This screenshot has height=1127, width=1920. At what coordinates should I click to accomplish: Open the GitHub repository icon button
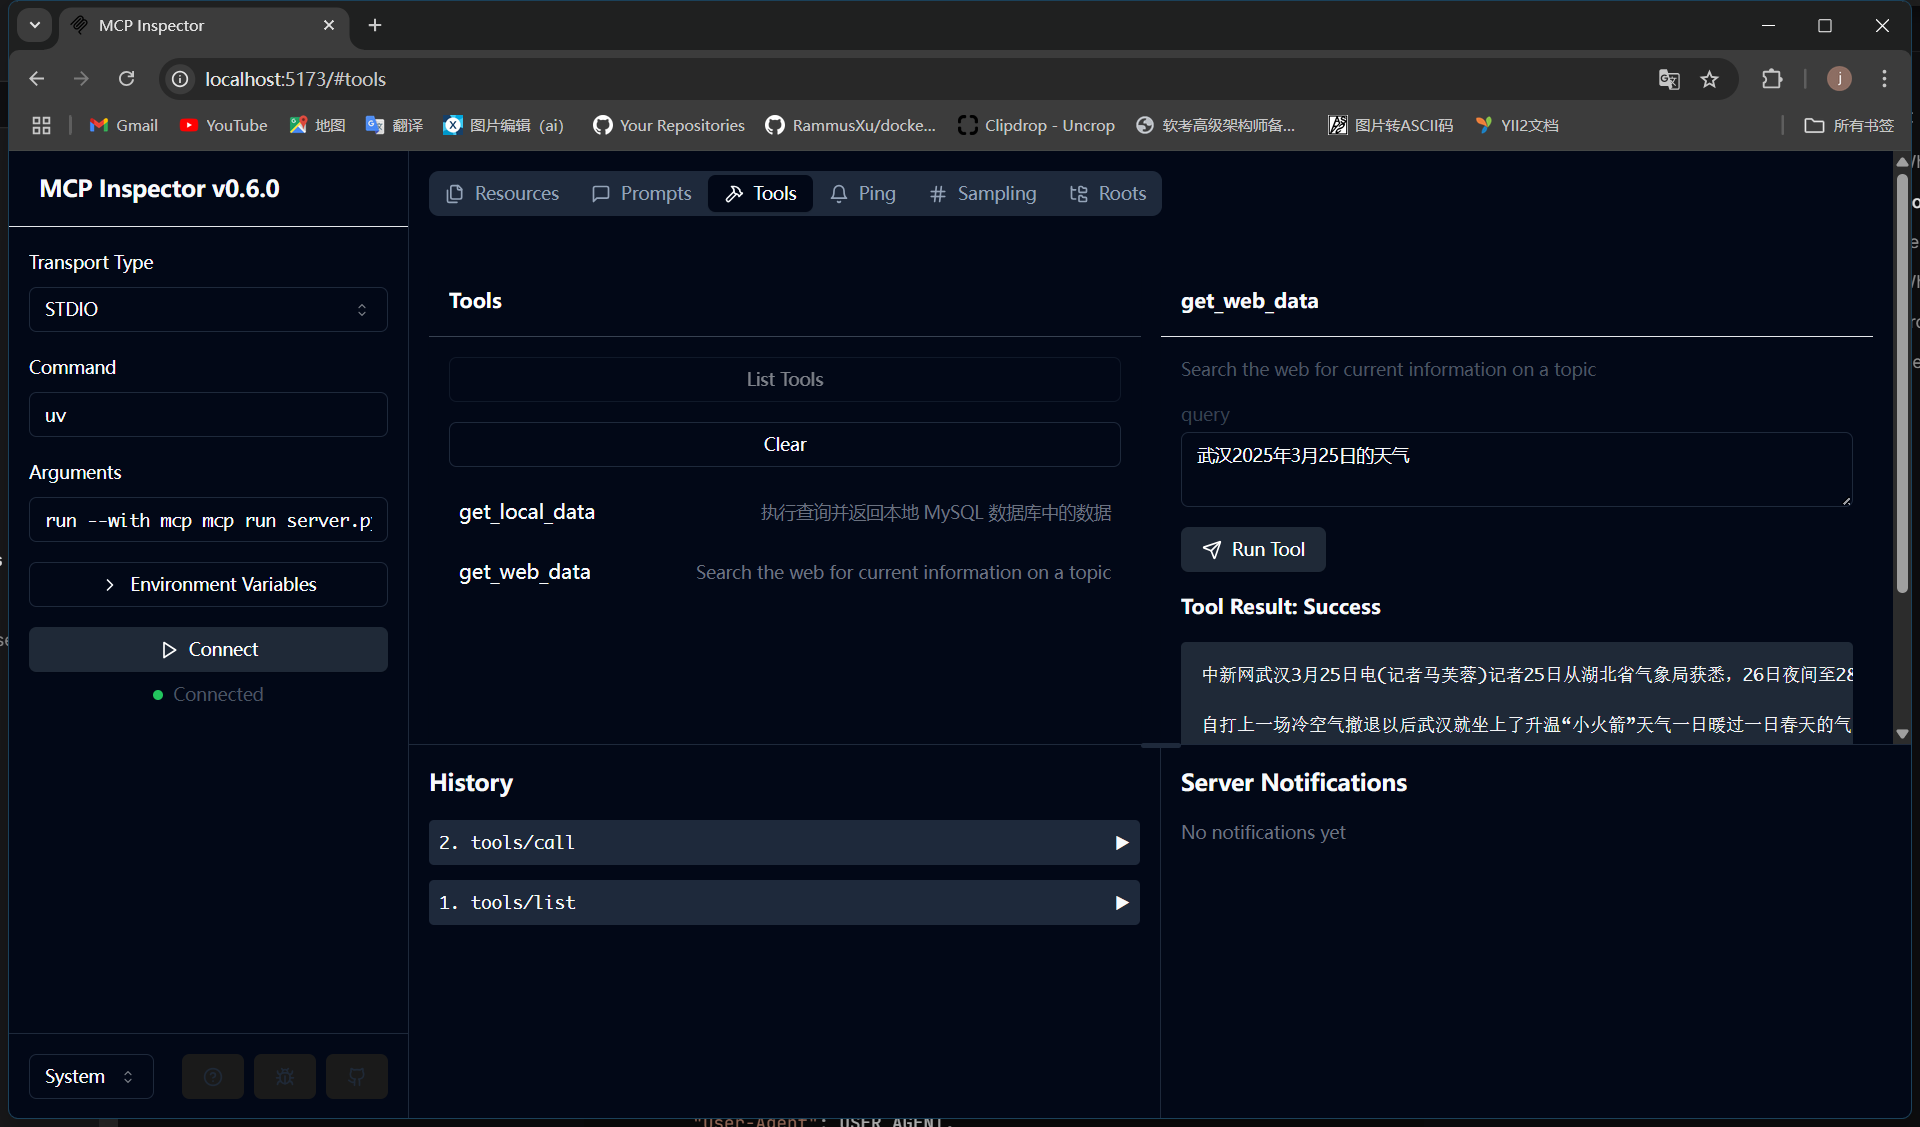356,1076
